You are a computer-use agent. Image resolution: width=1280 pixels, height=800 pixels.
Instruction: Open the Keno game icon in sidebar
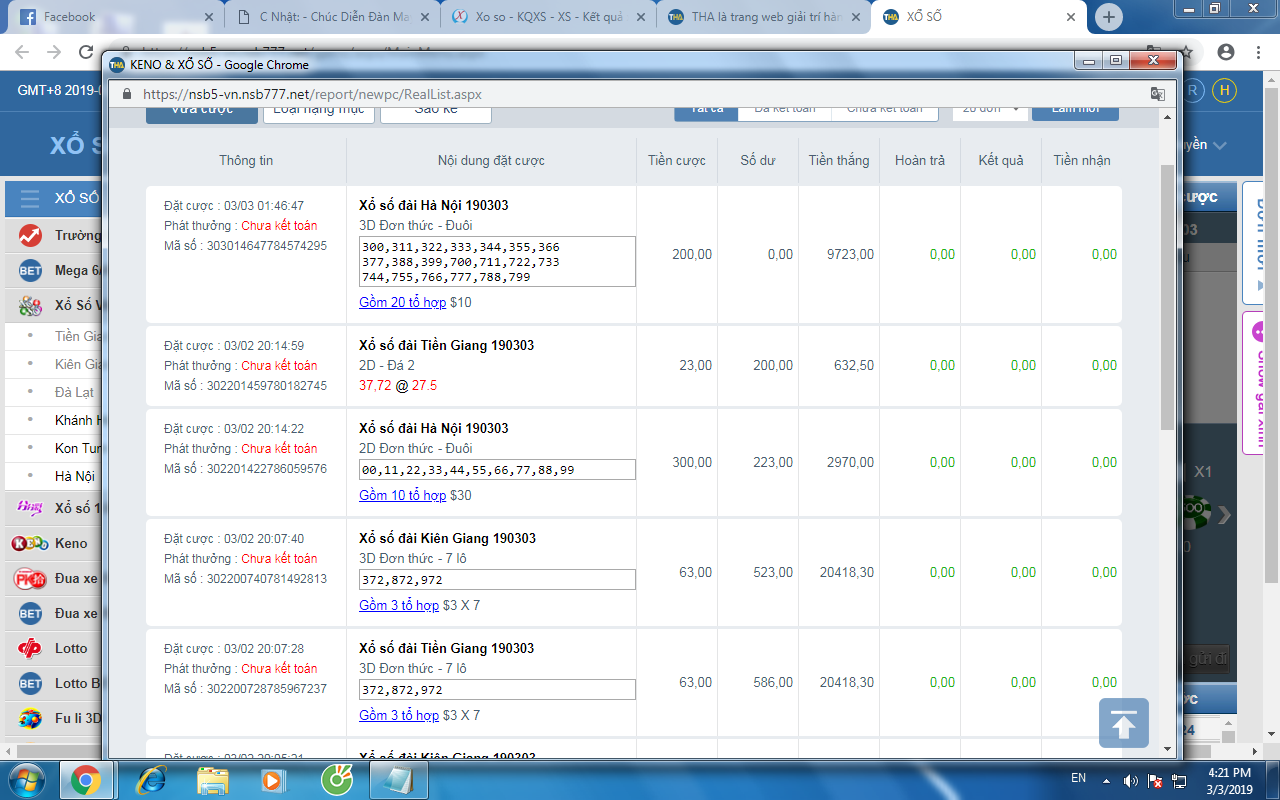point(30,544)
